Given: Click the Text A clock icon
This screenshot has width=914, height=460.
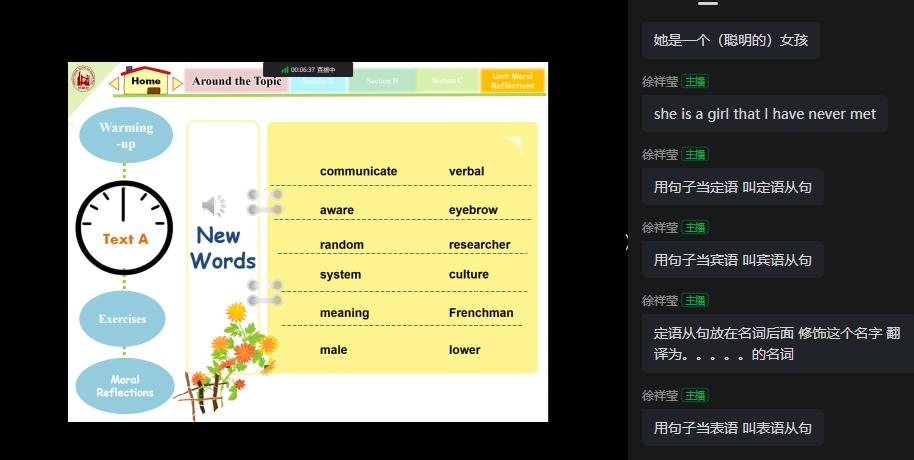Looking at the screenshot, I should click(x=124, y=229).
